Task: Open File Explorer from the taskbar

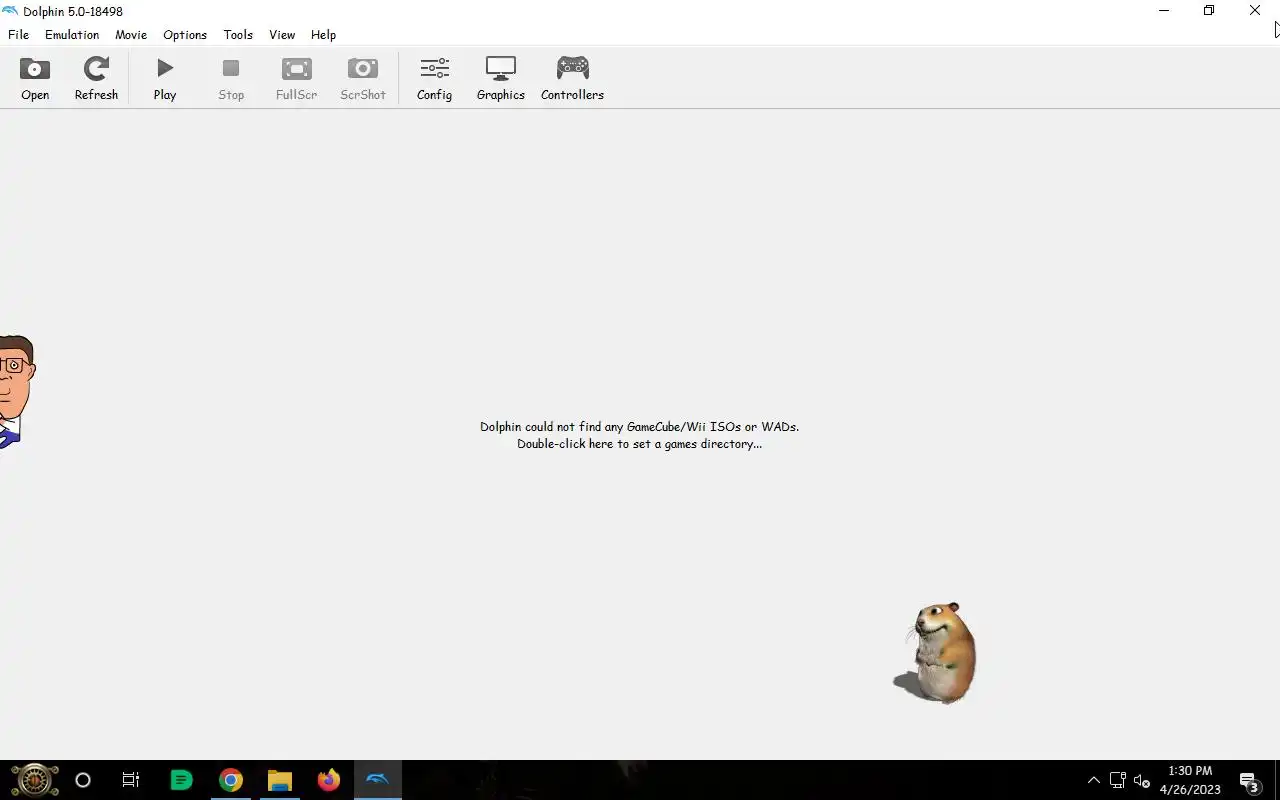Action: coord(280,780)
